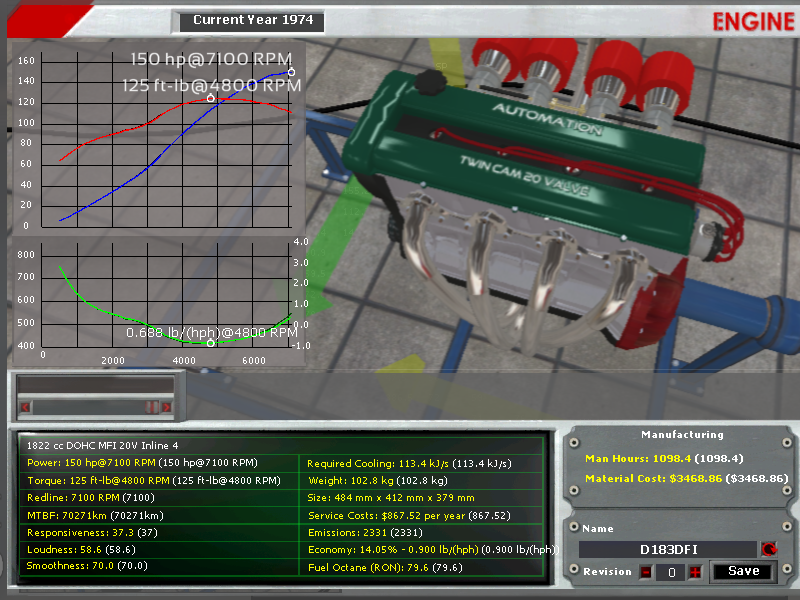Click the red regenerate name icon
This screenshot has width=800, height=600.
769,549
